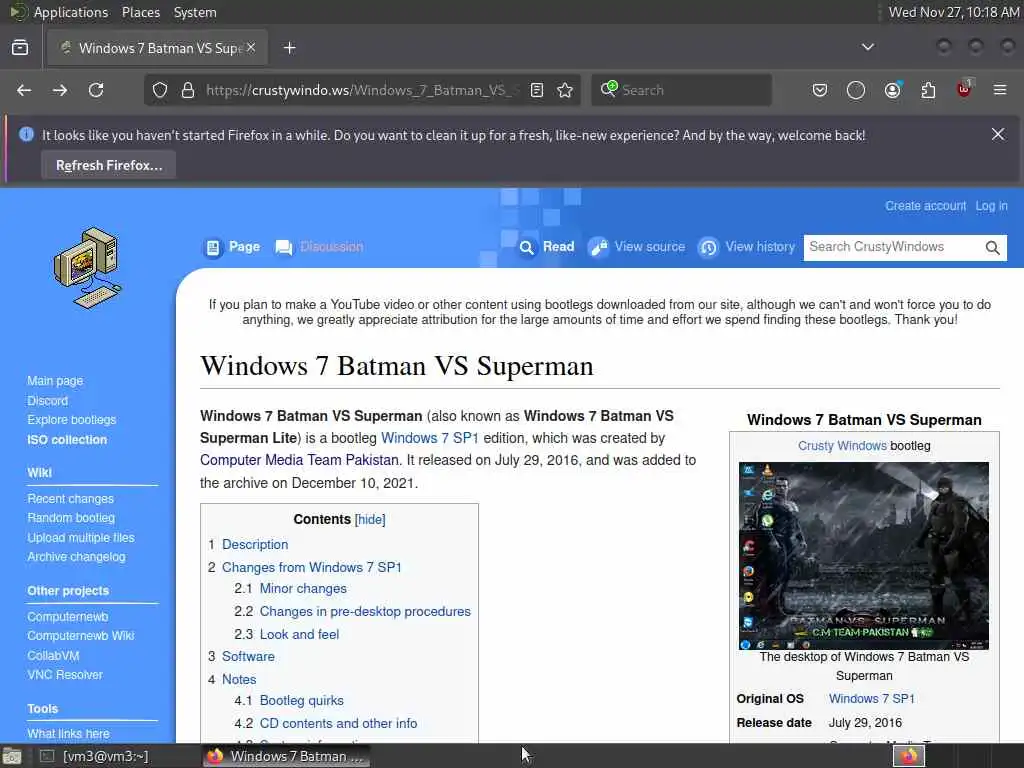Open the Computer Media Team Pakistan link
Screen dimensions: 1024x768
[299, 460]
